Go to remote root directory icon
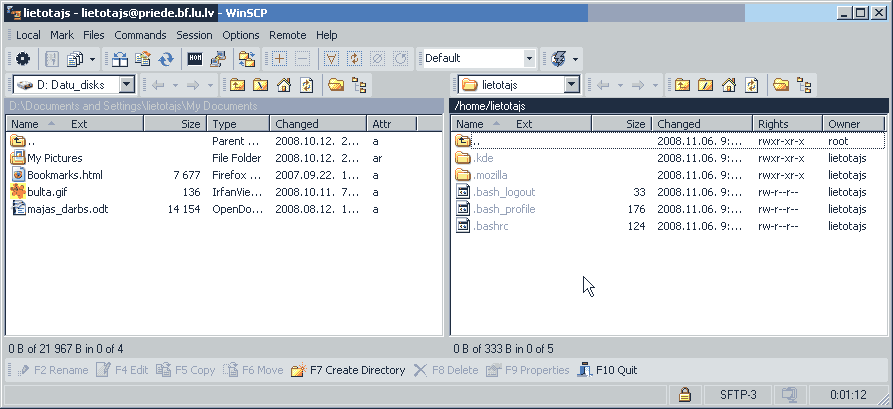This screenshot has height=409, width=893. click(x=706, y=85)
